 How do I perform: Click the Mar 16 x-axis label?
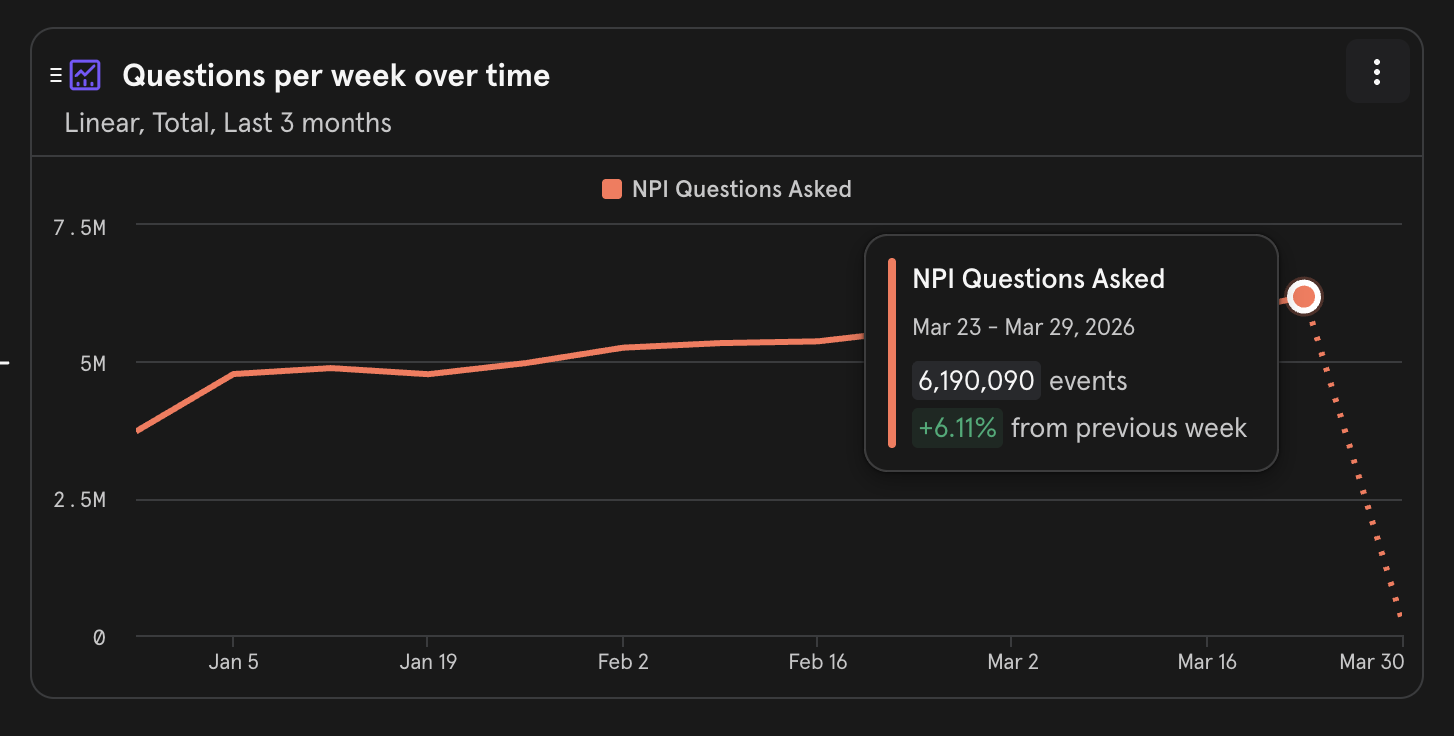pos(1207,662)
